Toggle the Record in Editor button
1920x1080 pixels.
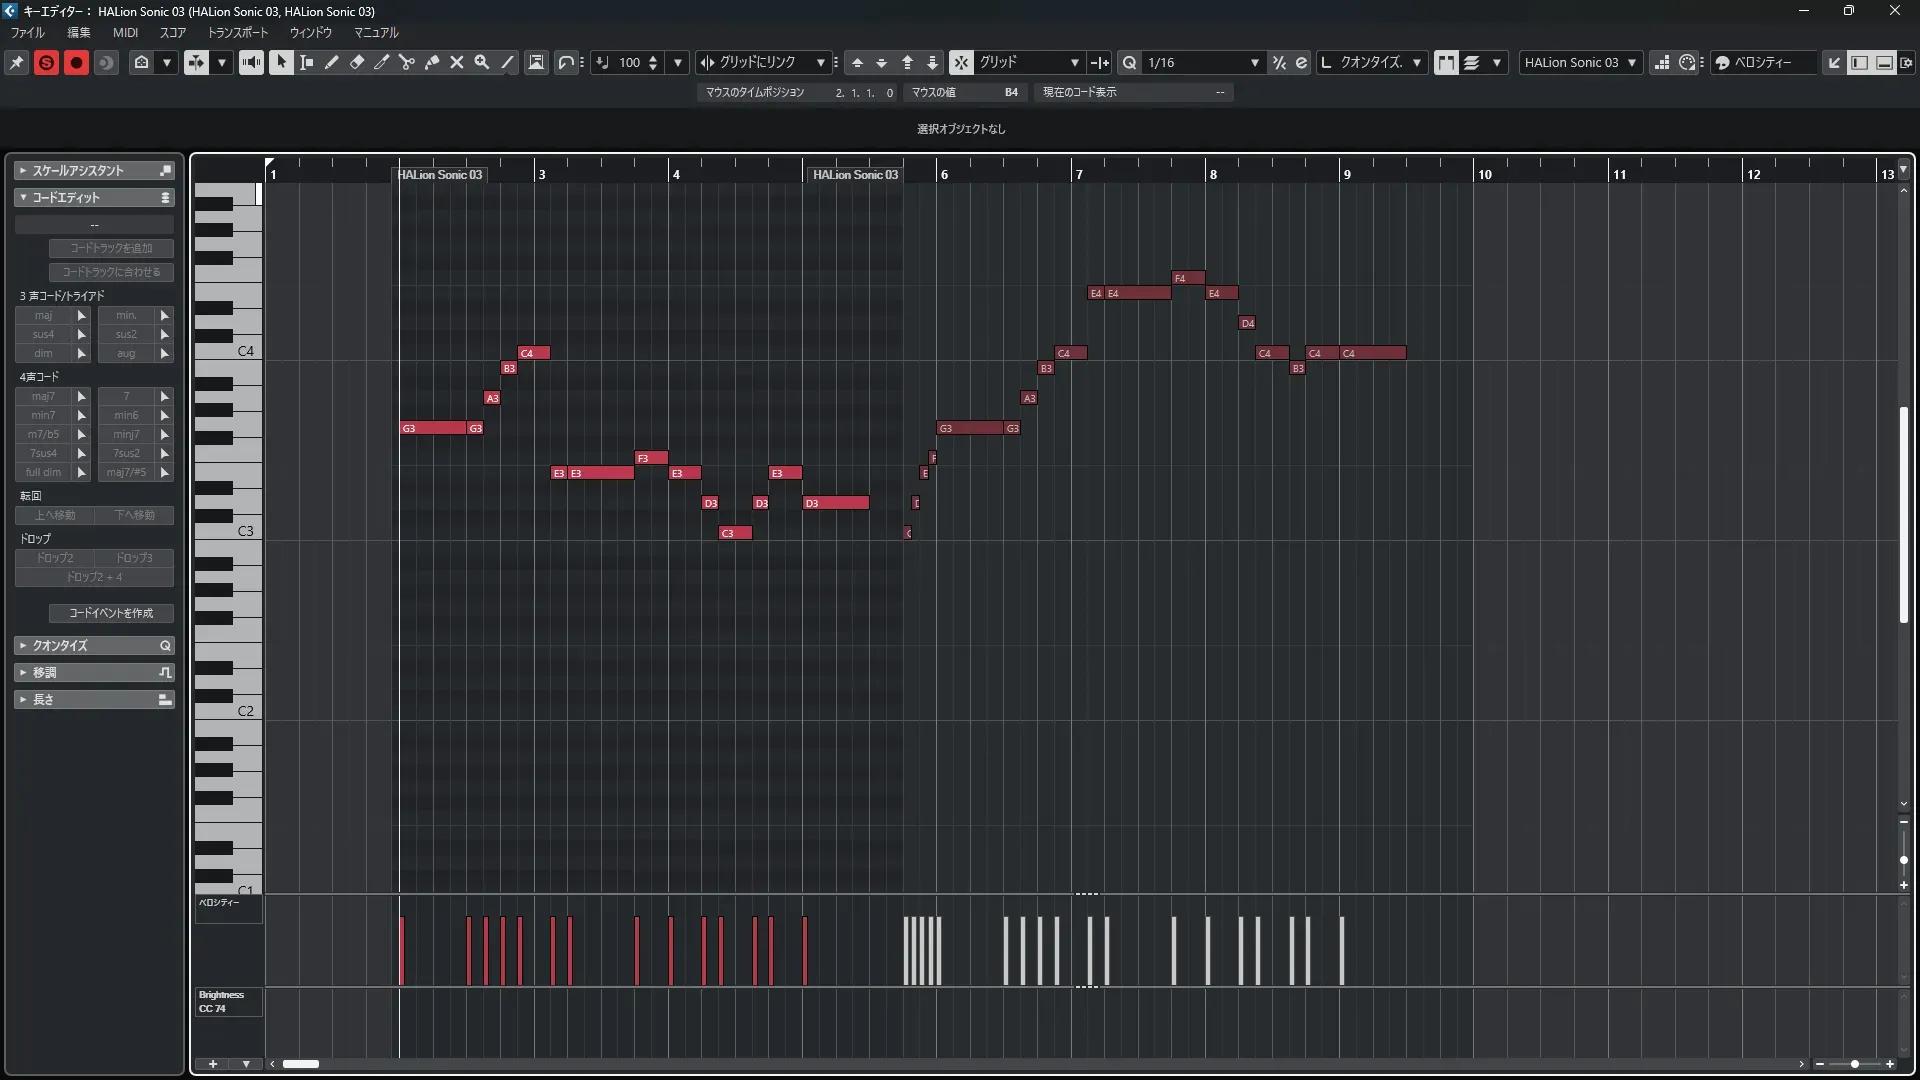(x=76, y=63)
